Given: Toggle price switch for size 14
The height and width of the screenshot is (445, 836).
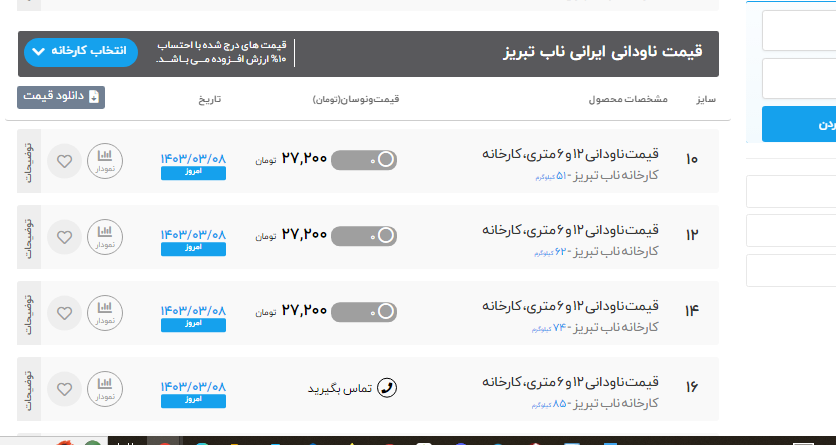Looking at the screenshot, I should point(364,311).
